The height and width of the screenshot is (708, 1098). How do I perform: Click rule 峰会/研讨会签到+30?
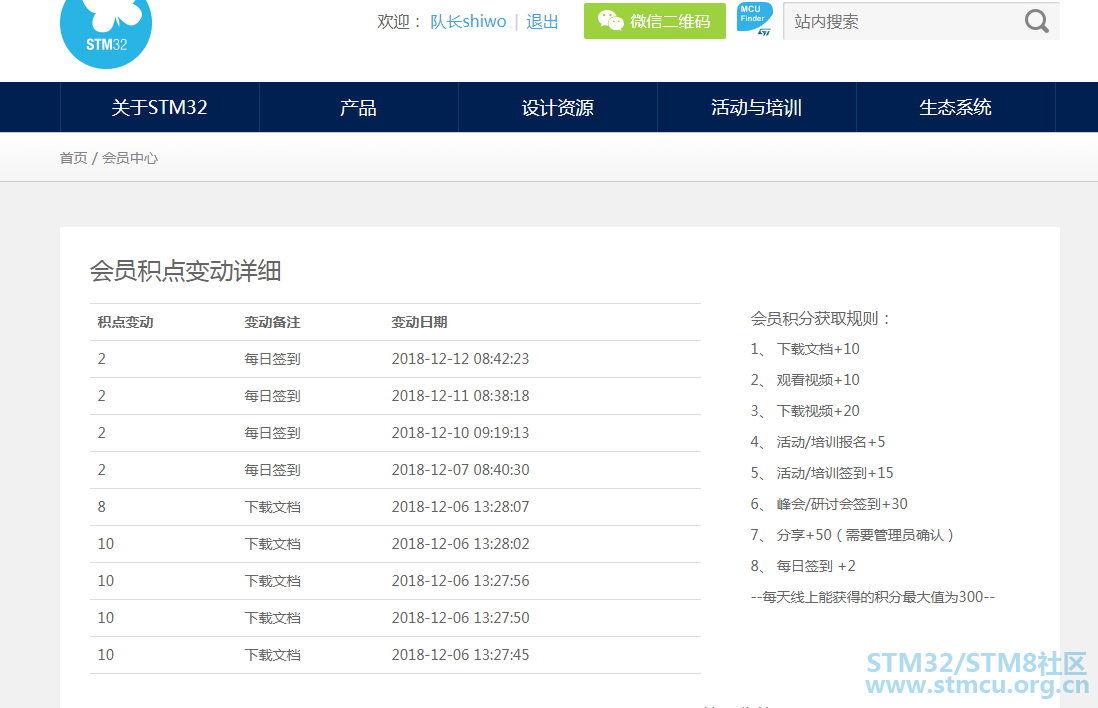coord(842,504)
